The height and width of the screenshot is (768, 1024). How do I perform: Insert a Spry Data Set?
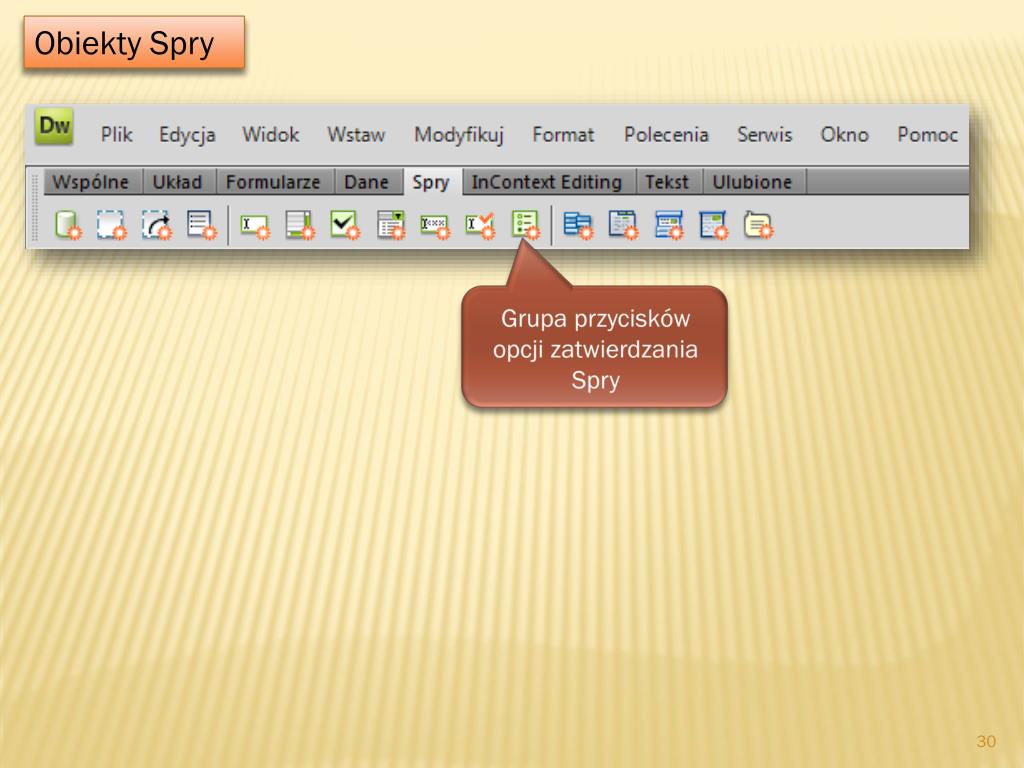68,225
